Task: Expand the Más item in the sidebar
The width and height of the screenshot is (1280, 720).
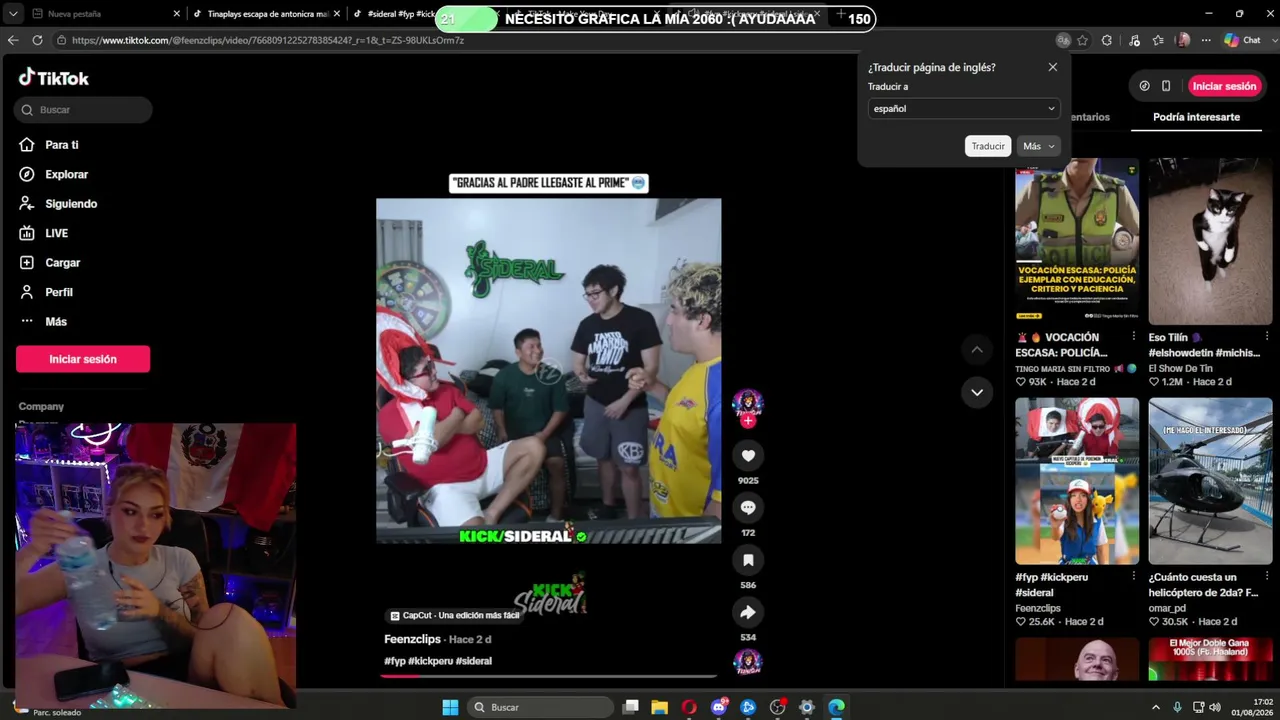Action: point(56,322)
